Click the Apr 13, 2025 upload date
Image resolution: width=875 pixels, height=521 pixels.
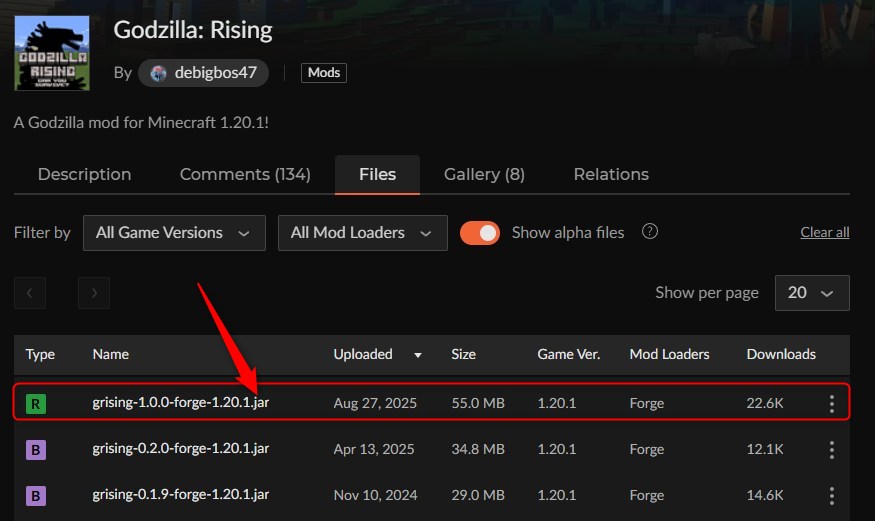pos(374,449)
